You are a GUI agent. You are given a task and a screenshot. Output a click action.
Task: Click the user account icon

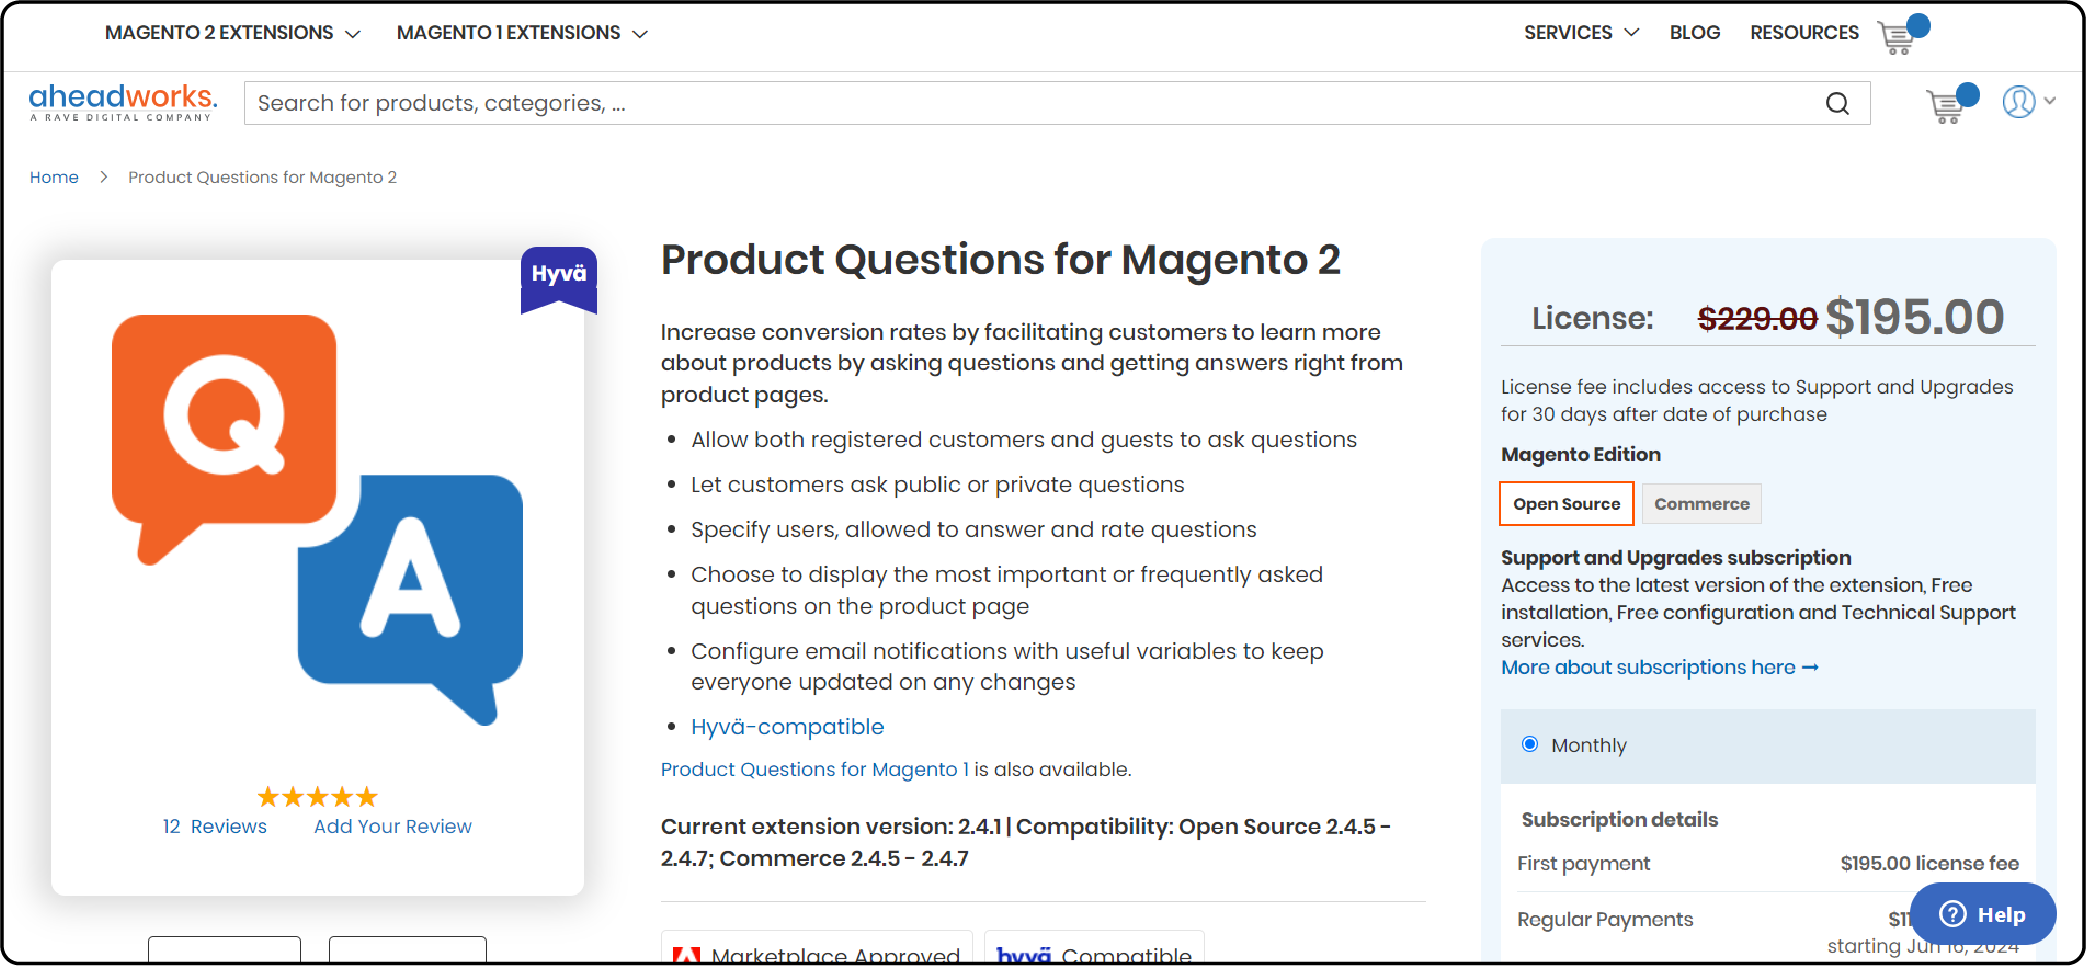pyautogui.click(x=2018, y=101)
